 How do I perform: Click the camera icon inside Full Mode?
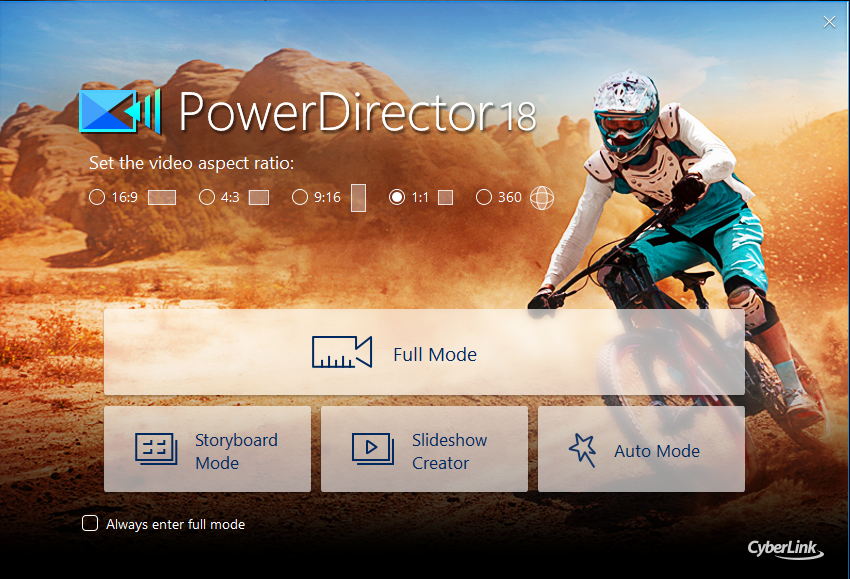tap(340, 351)
